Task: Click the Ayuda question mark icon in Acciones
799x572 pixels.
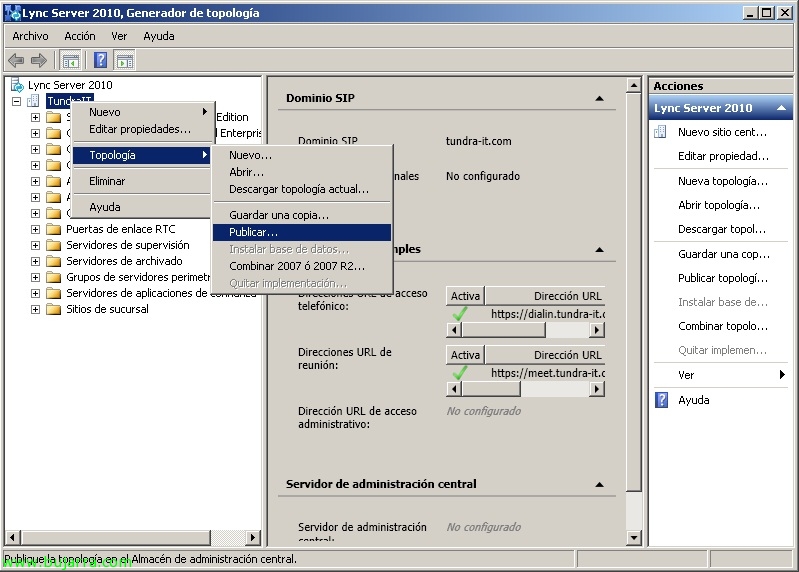Action: pyautogui.click(x=661, y=400)
